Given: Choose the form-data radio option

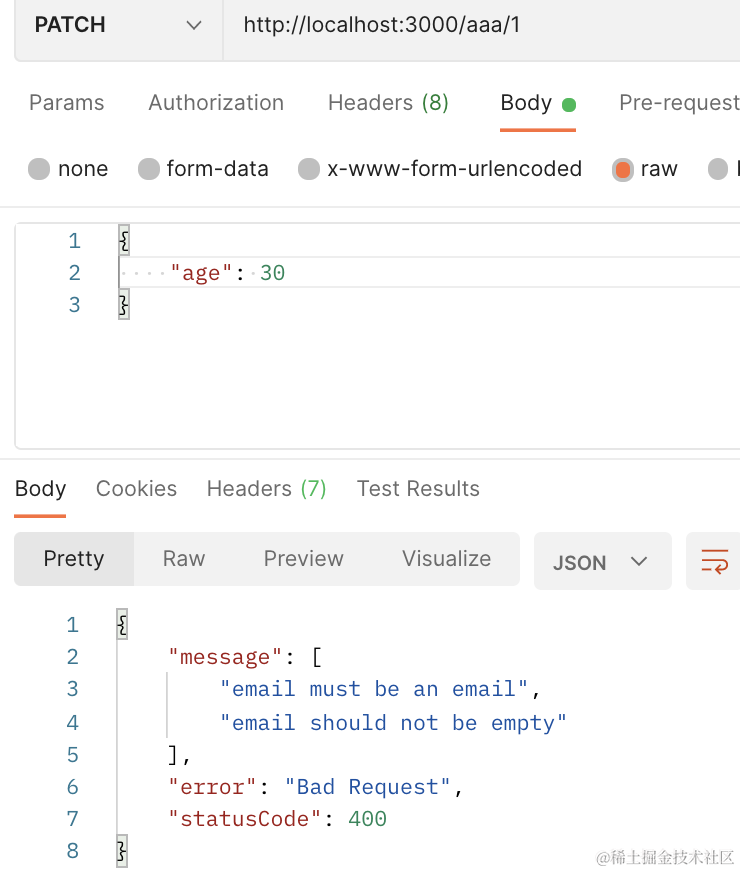Looking at the screenshot, I should tap(149, 169).
